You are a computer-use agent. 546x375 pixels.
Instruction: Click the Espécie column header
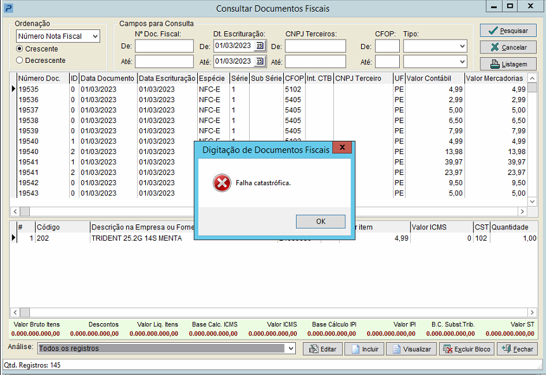[x=213, y=78]
